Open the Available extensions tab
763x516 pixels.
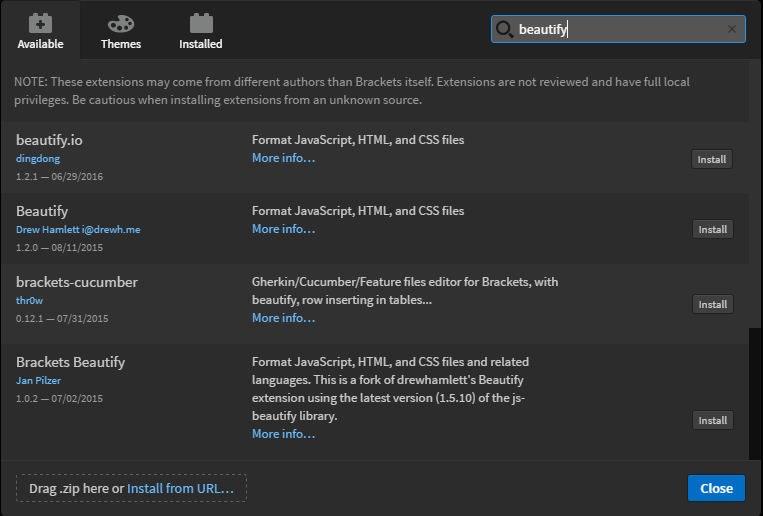[x=40, y=30]
